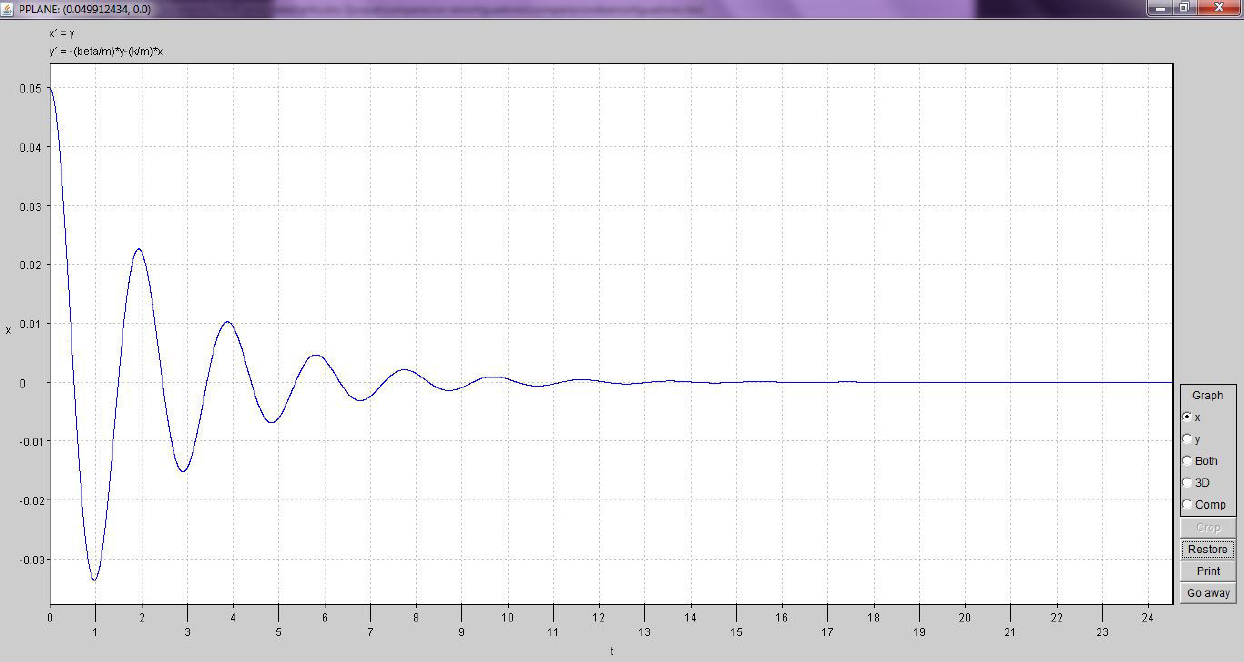Select the y graph radio option

pyautogui.click(x=1187, y=439)
